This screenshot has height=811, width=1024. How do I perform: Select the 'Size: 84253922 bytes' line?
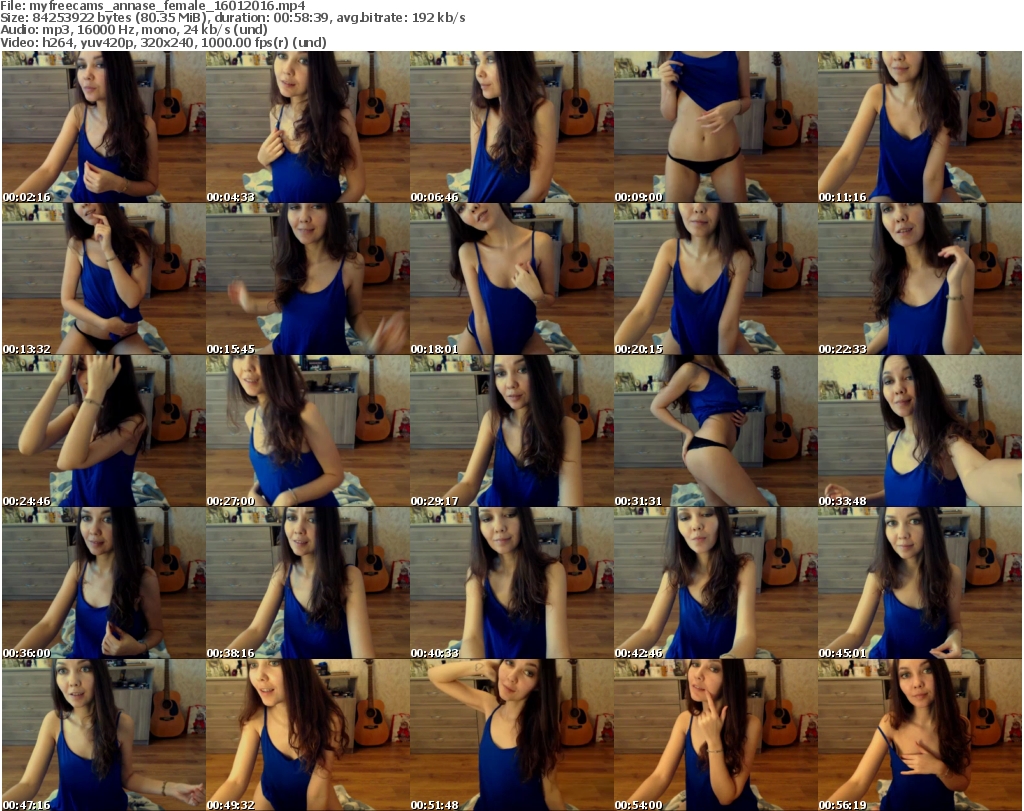(x=233, y=18)
